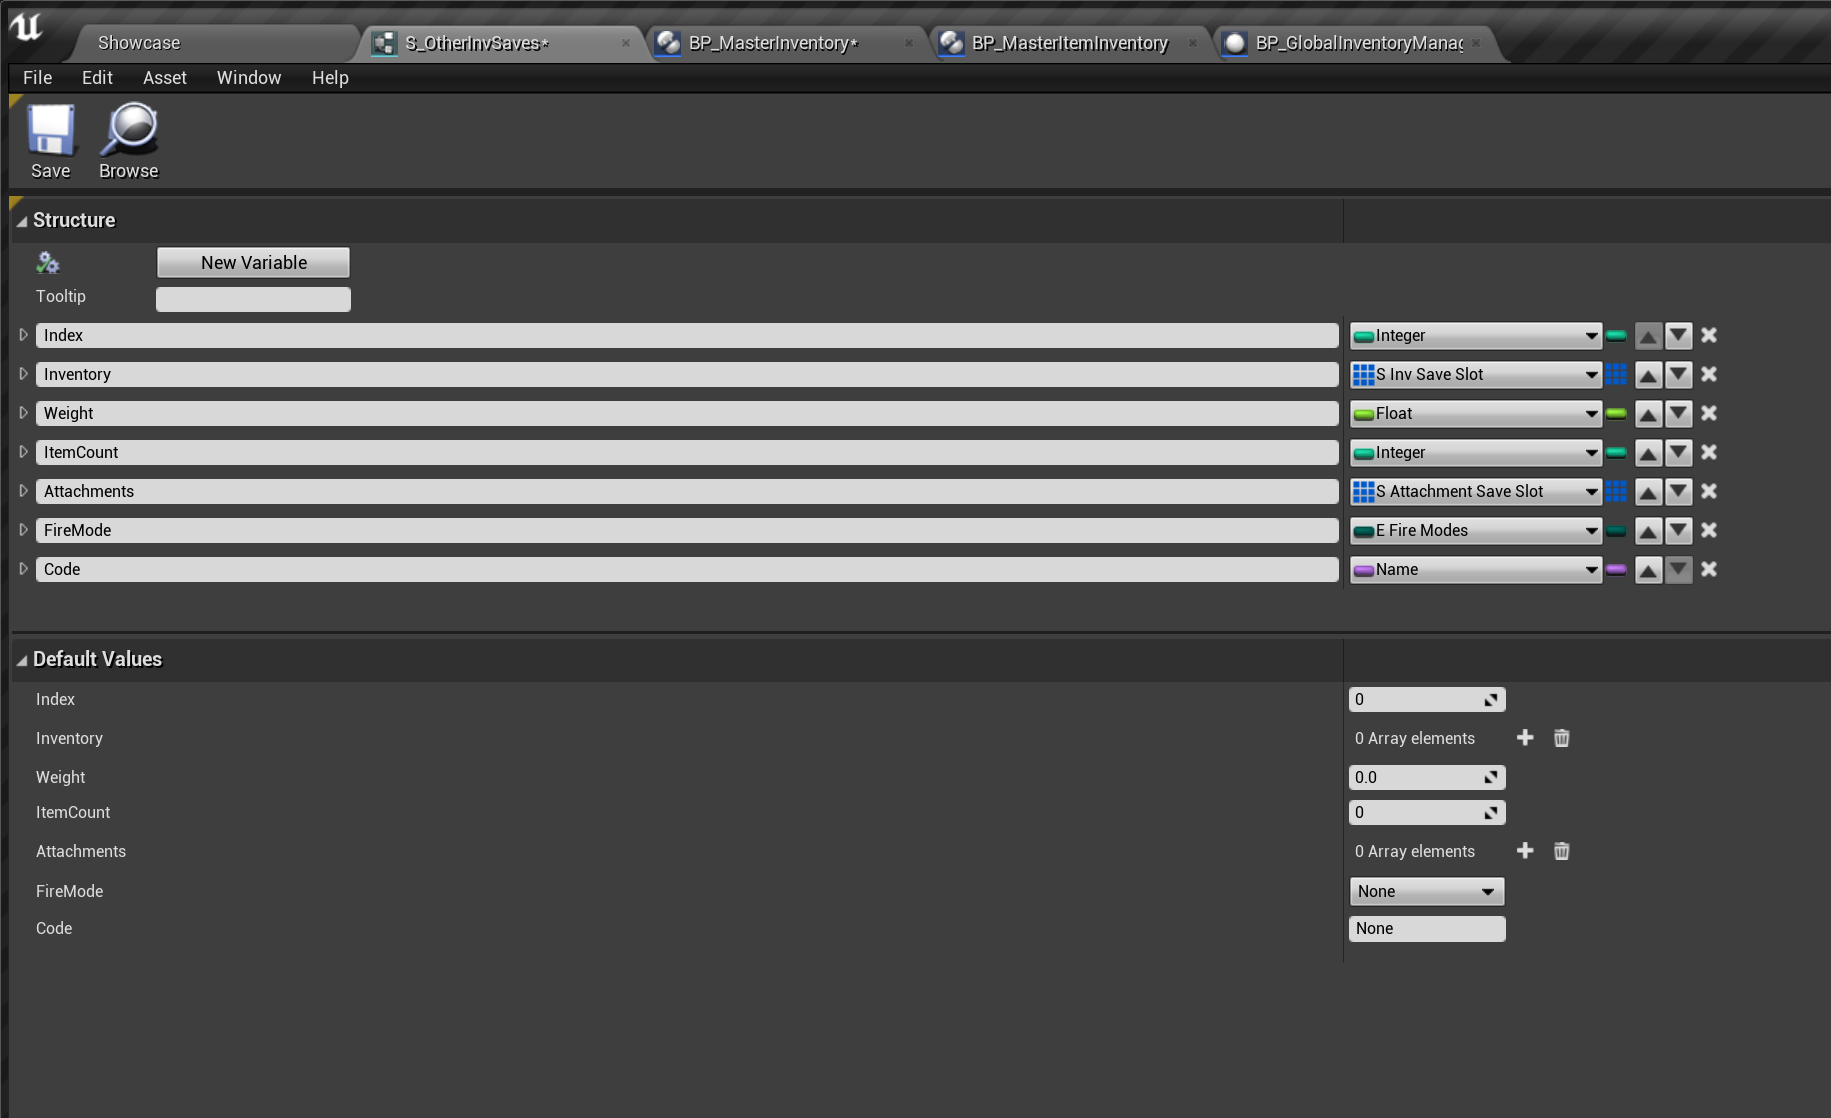Move the Inventory variable down
This screenshot has height=1118, width=1831.
pos(1678,375)
